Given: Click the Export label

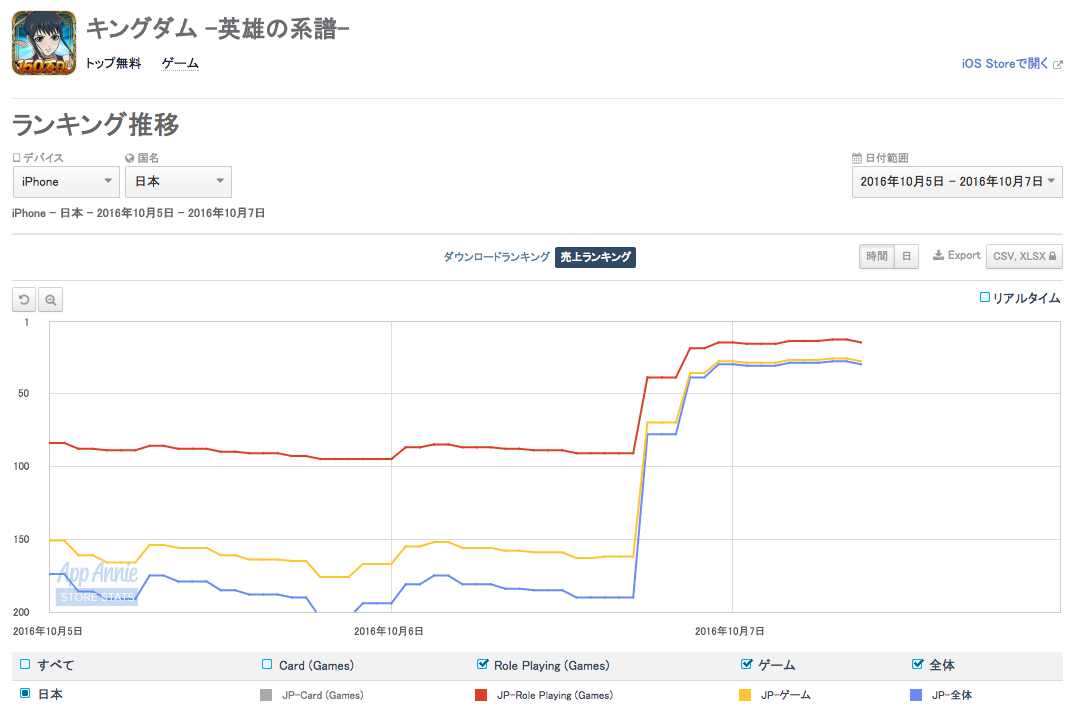Looking at the screenshot, I should [964, 256].
